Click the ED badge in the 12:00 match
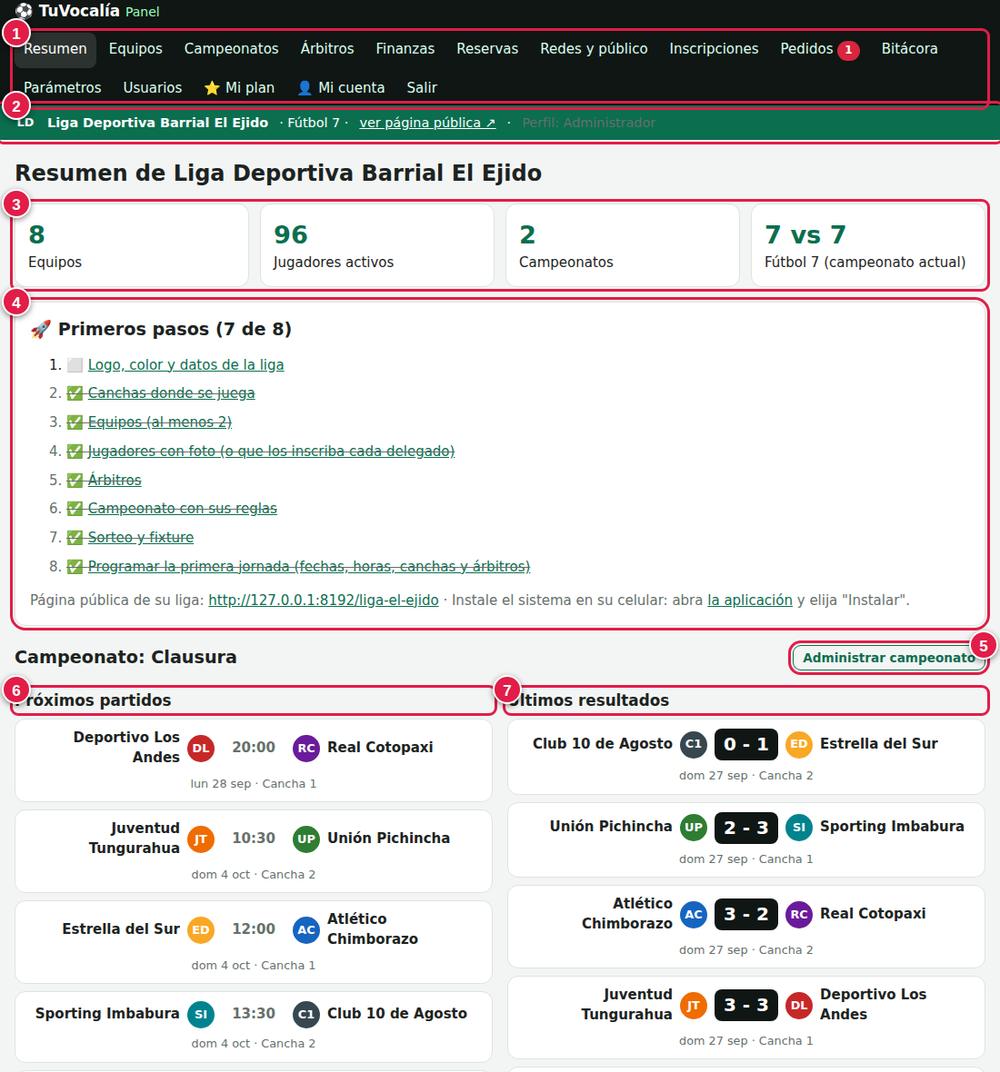The image size is (1000, 1072). [201, 930]
